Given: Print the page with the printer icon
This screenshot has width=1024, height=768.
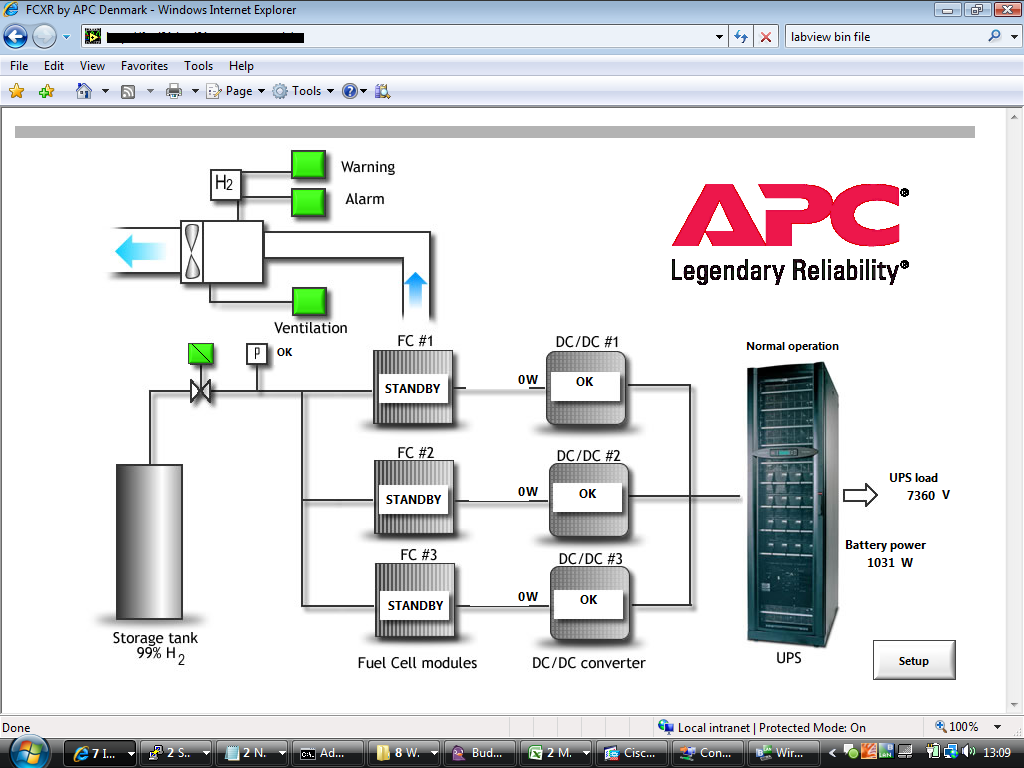Looking at the screenshot, I should point(174,91).
